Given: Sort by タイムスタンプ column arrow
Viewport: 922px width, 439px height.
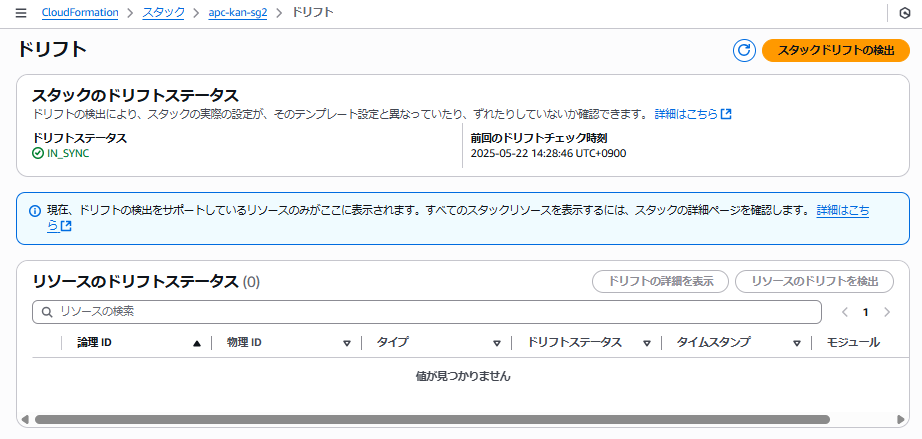Looking at the screenshot, I should (x=797, y=343).
